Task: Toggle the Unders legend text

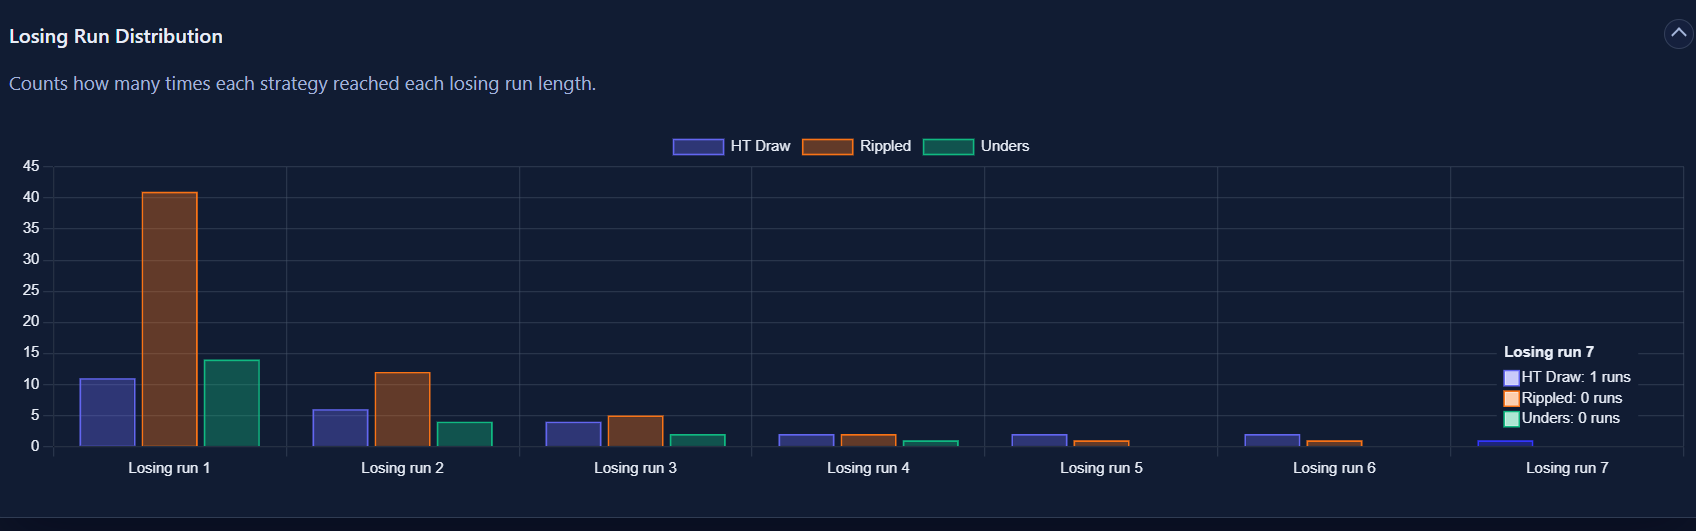Action: (1004, 146)
